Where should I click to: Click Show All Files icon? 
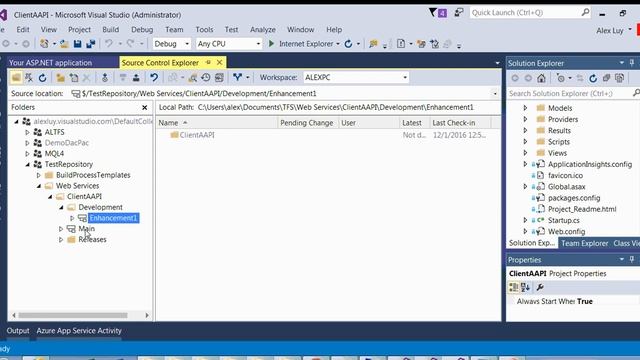click(620, 78)
